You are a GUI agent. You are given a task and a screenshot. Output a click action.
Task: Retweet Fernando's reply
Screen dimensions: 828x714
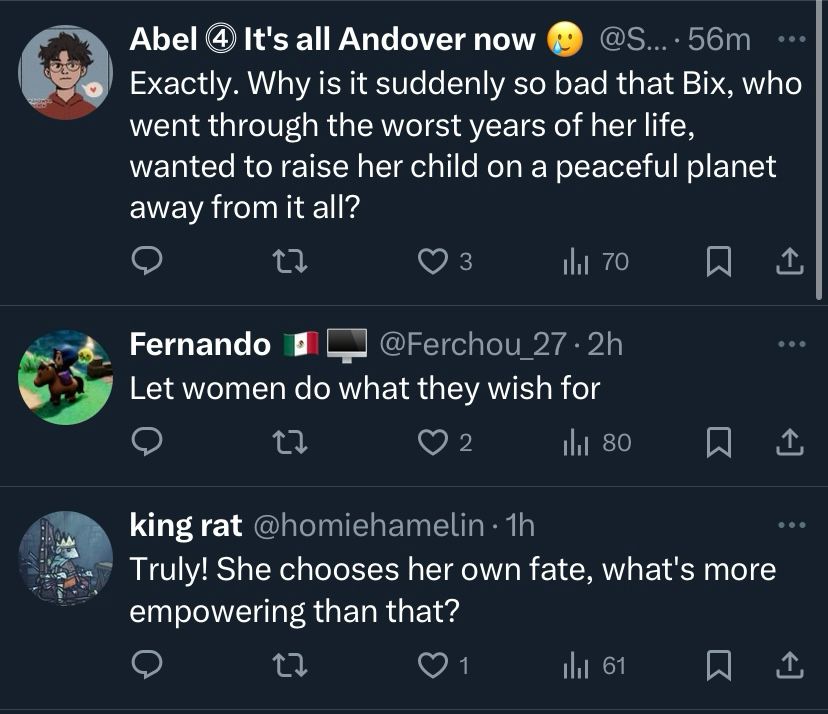[290, 442]
